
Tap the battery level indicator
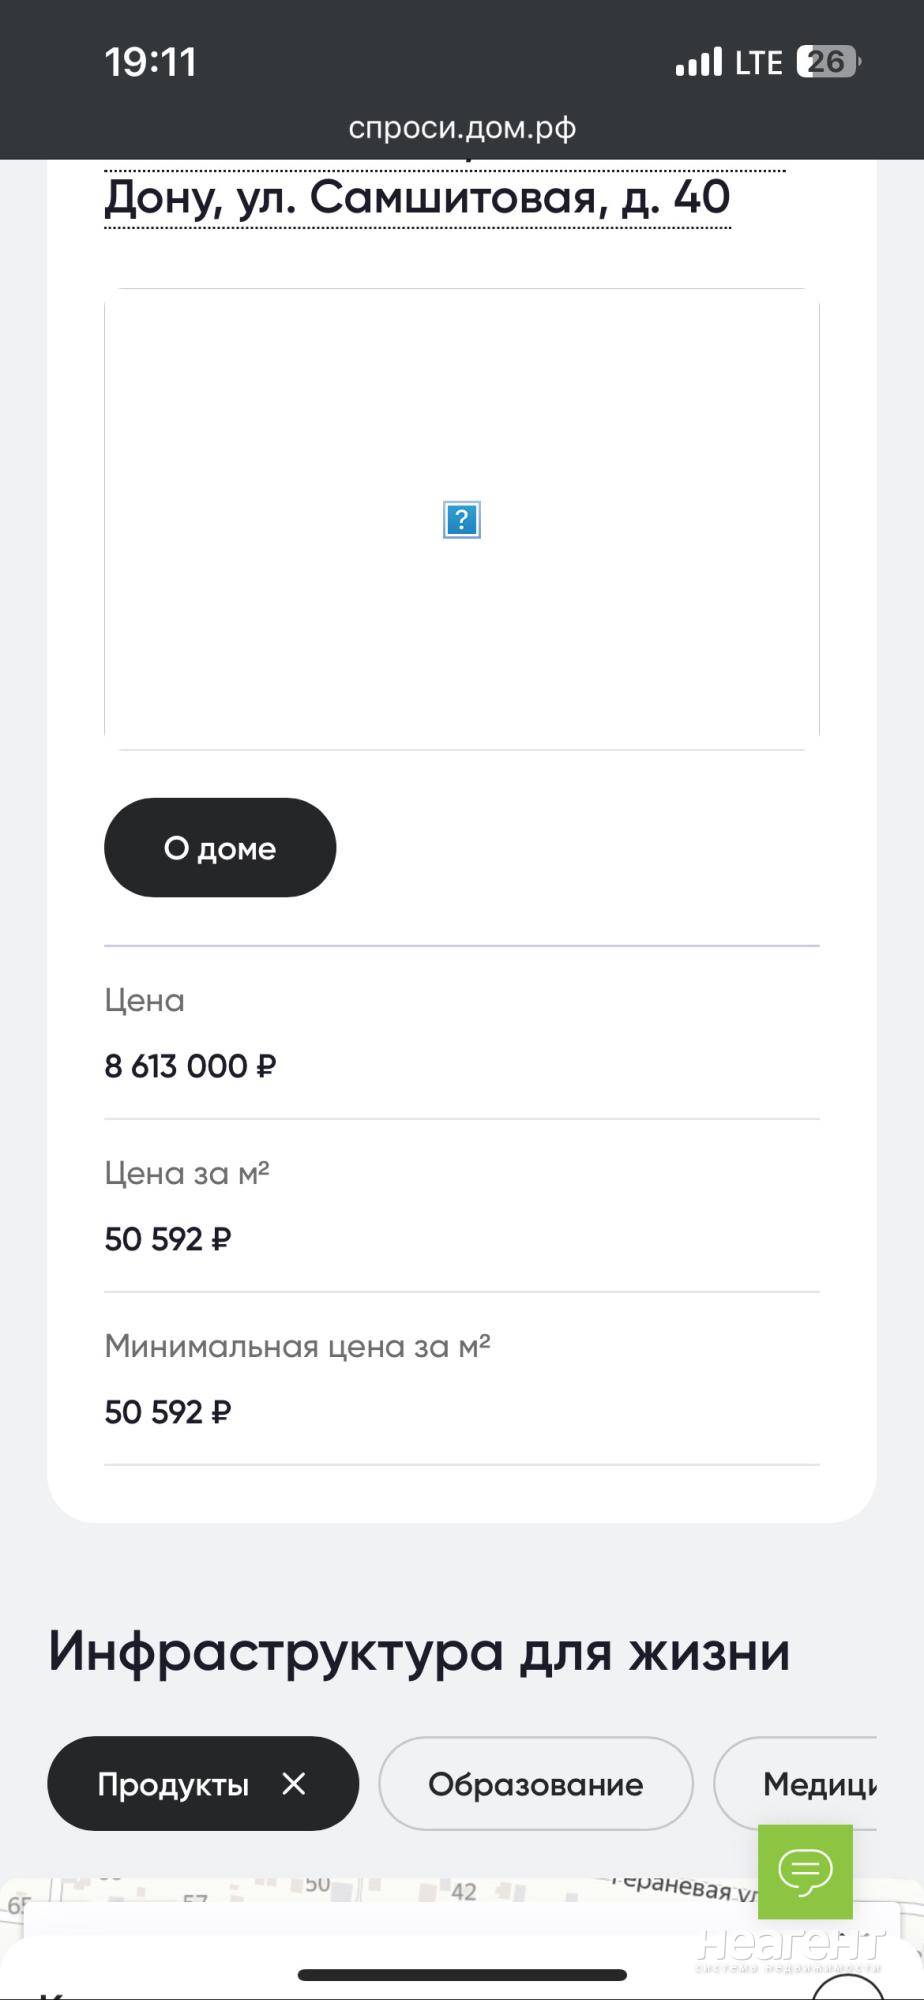(x=828, y=62)
